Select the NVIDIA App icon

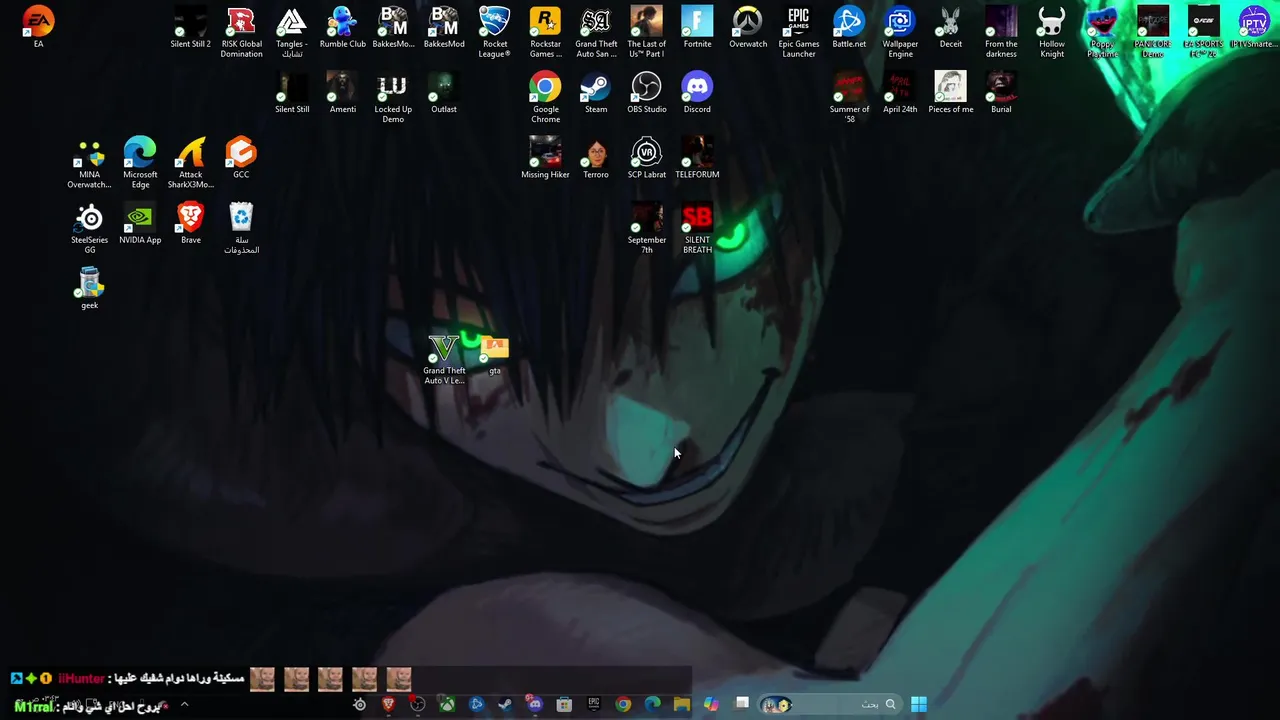140,222
